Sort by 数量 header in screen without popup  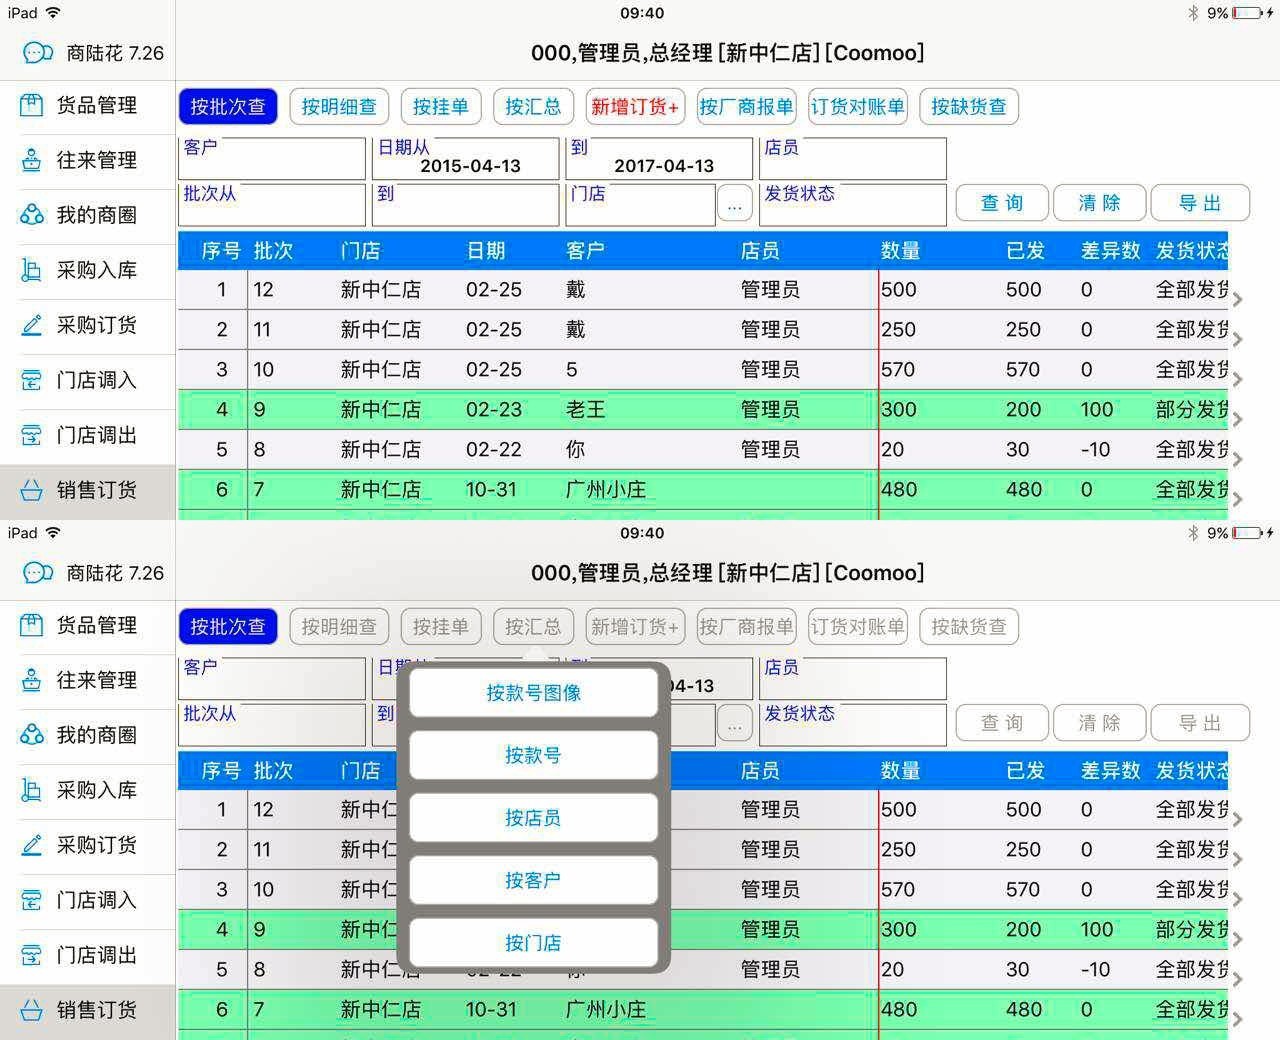(901, 251)
